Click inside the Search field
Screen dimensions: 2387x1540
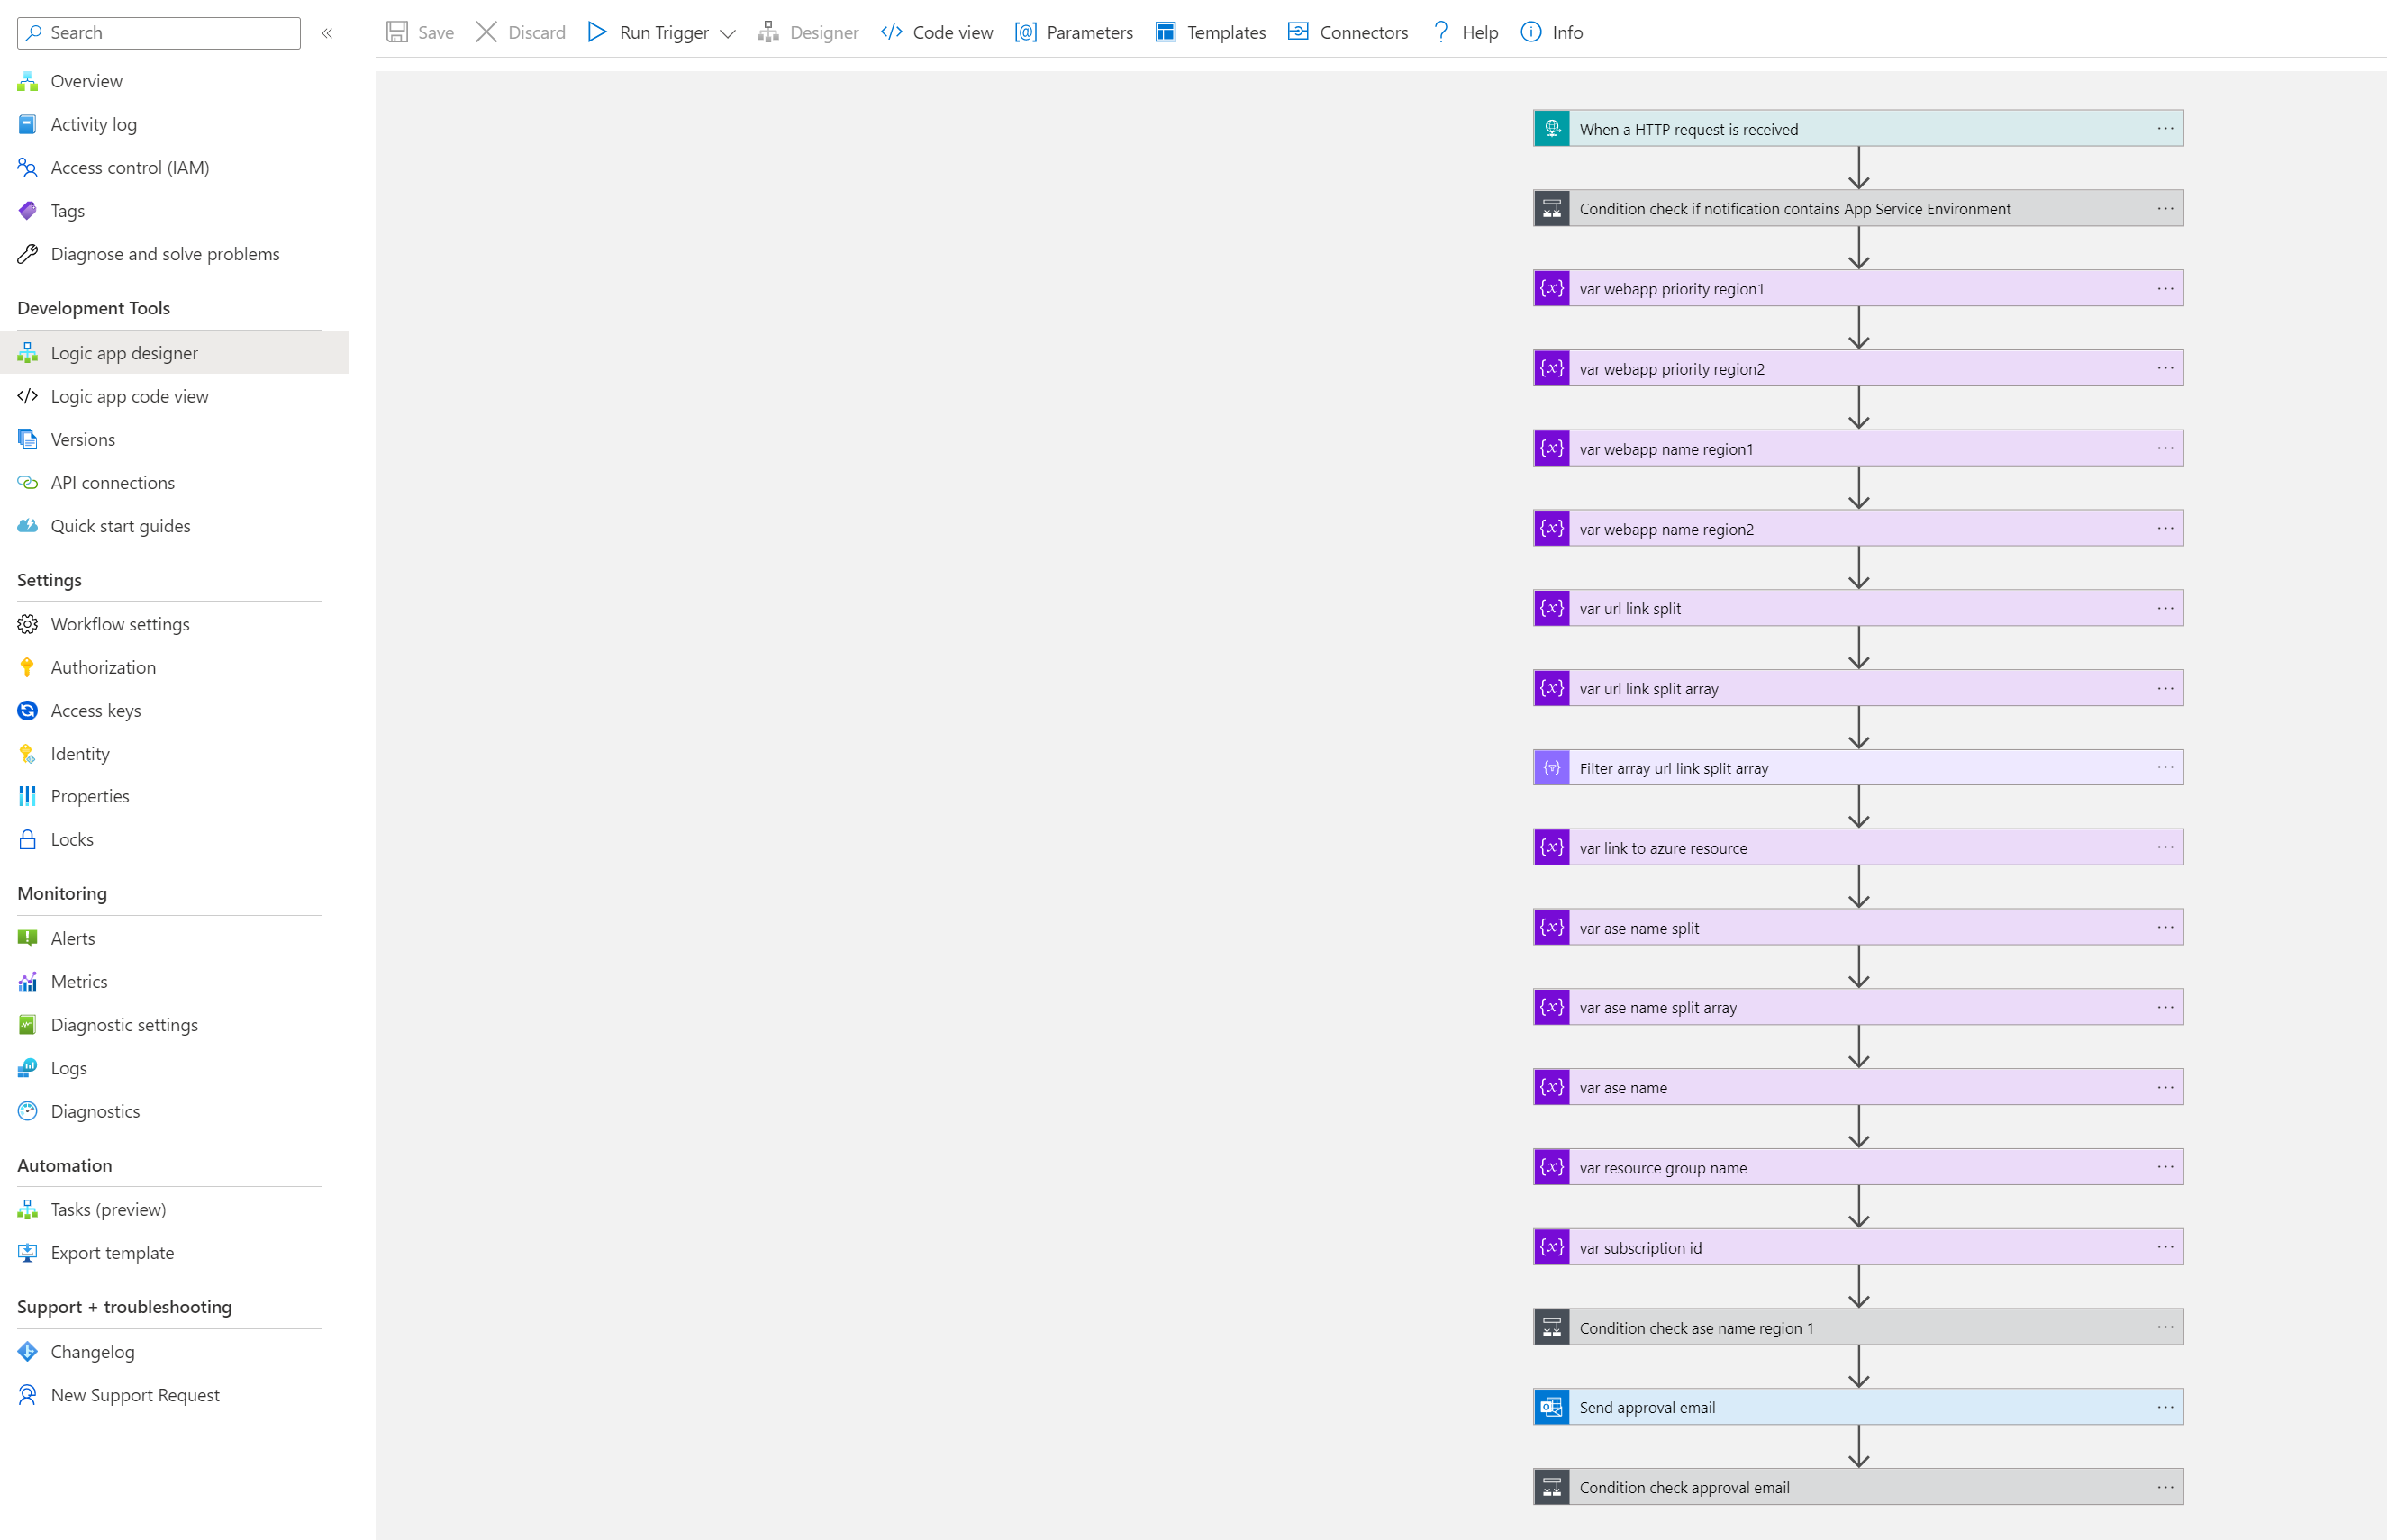pos(157,32)
